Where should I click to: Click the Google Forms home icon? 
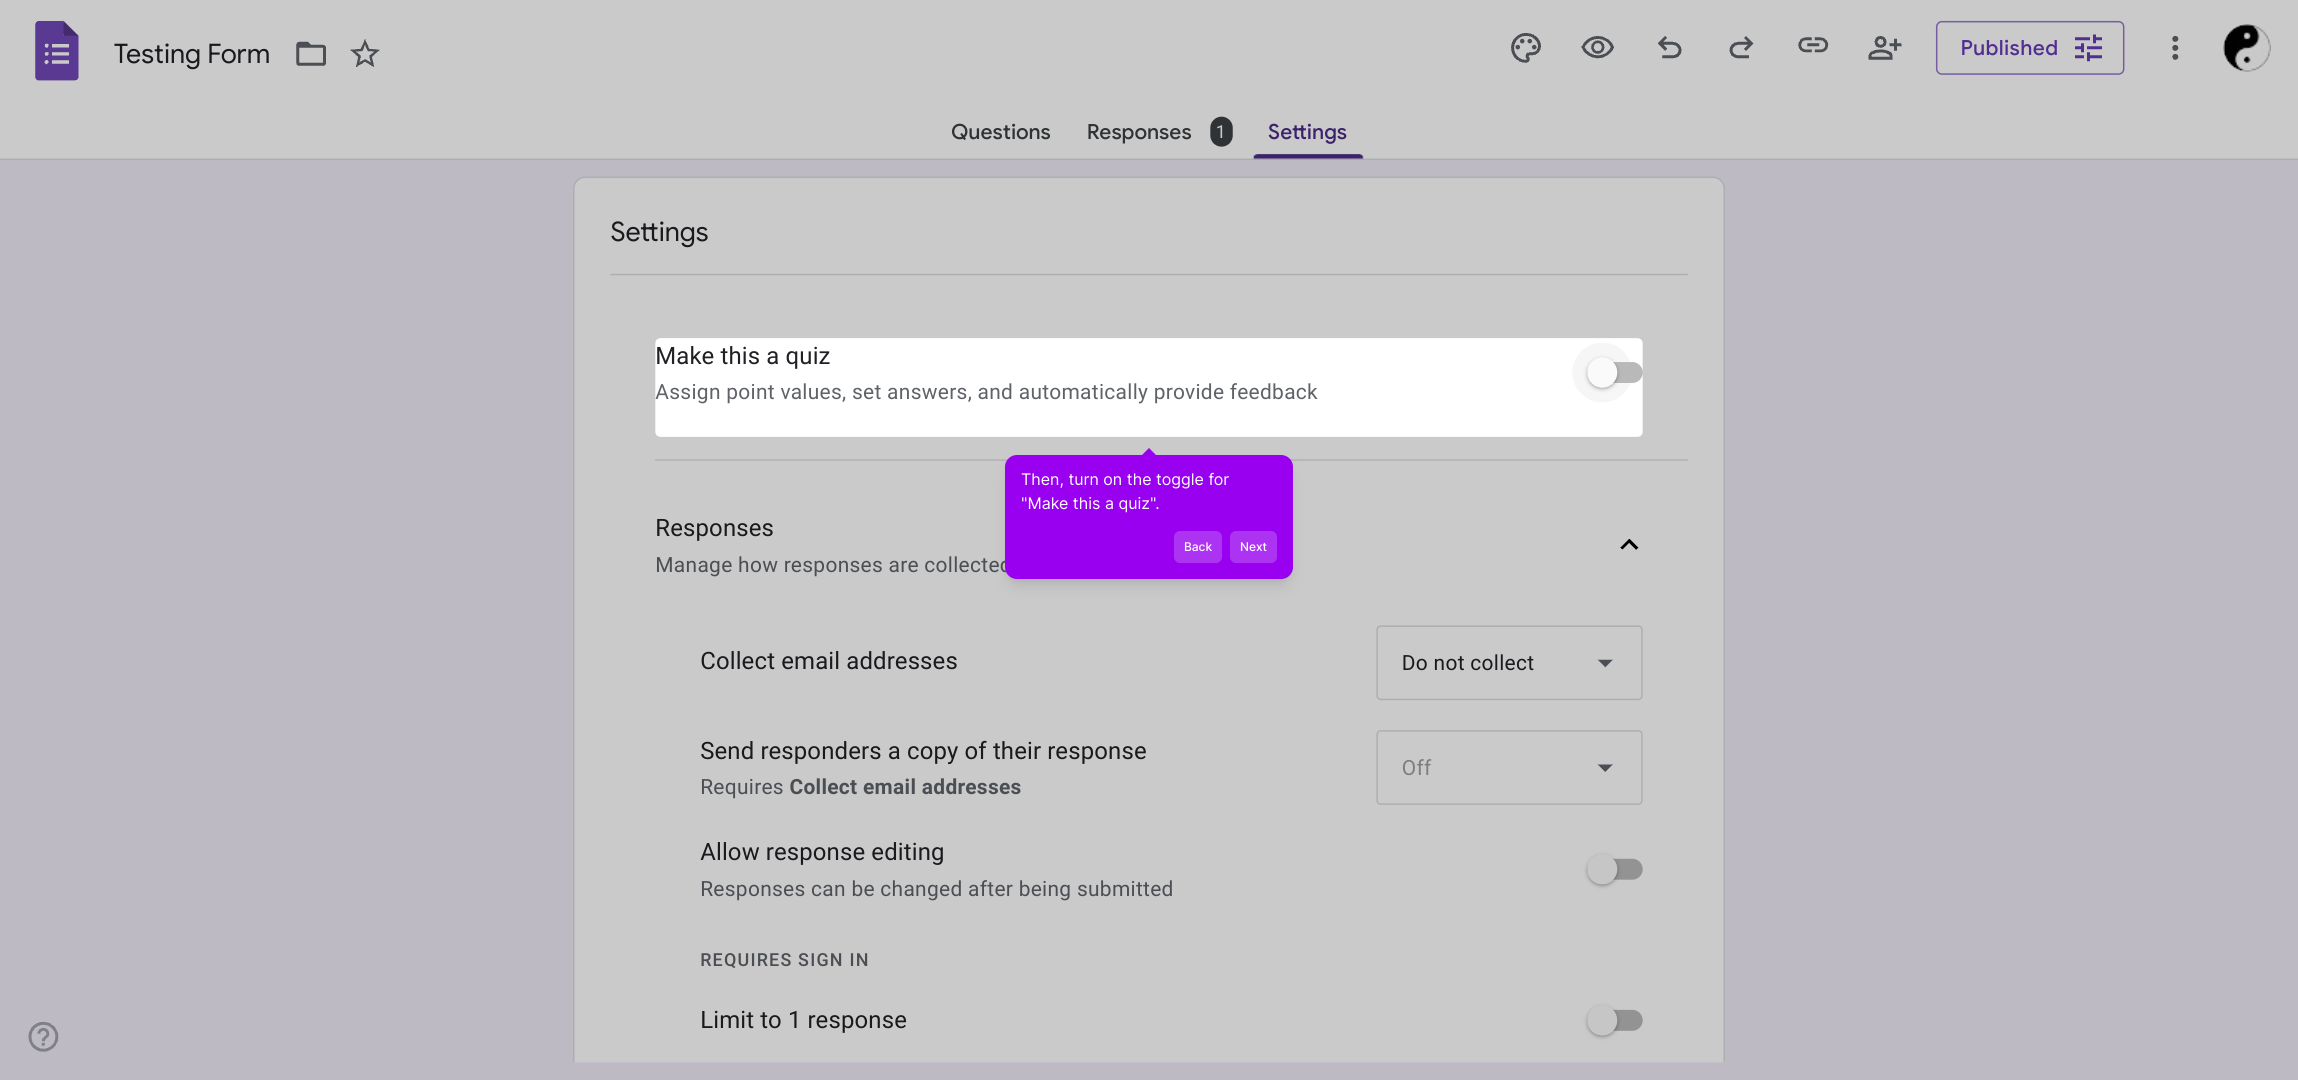click(57, 52)
